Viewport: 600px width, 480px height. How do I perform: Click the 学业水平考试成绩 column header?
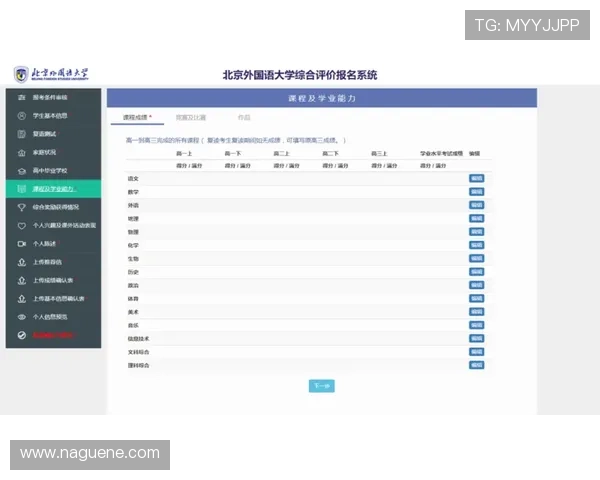click(442, 153)
